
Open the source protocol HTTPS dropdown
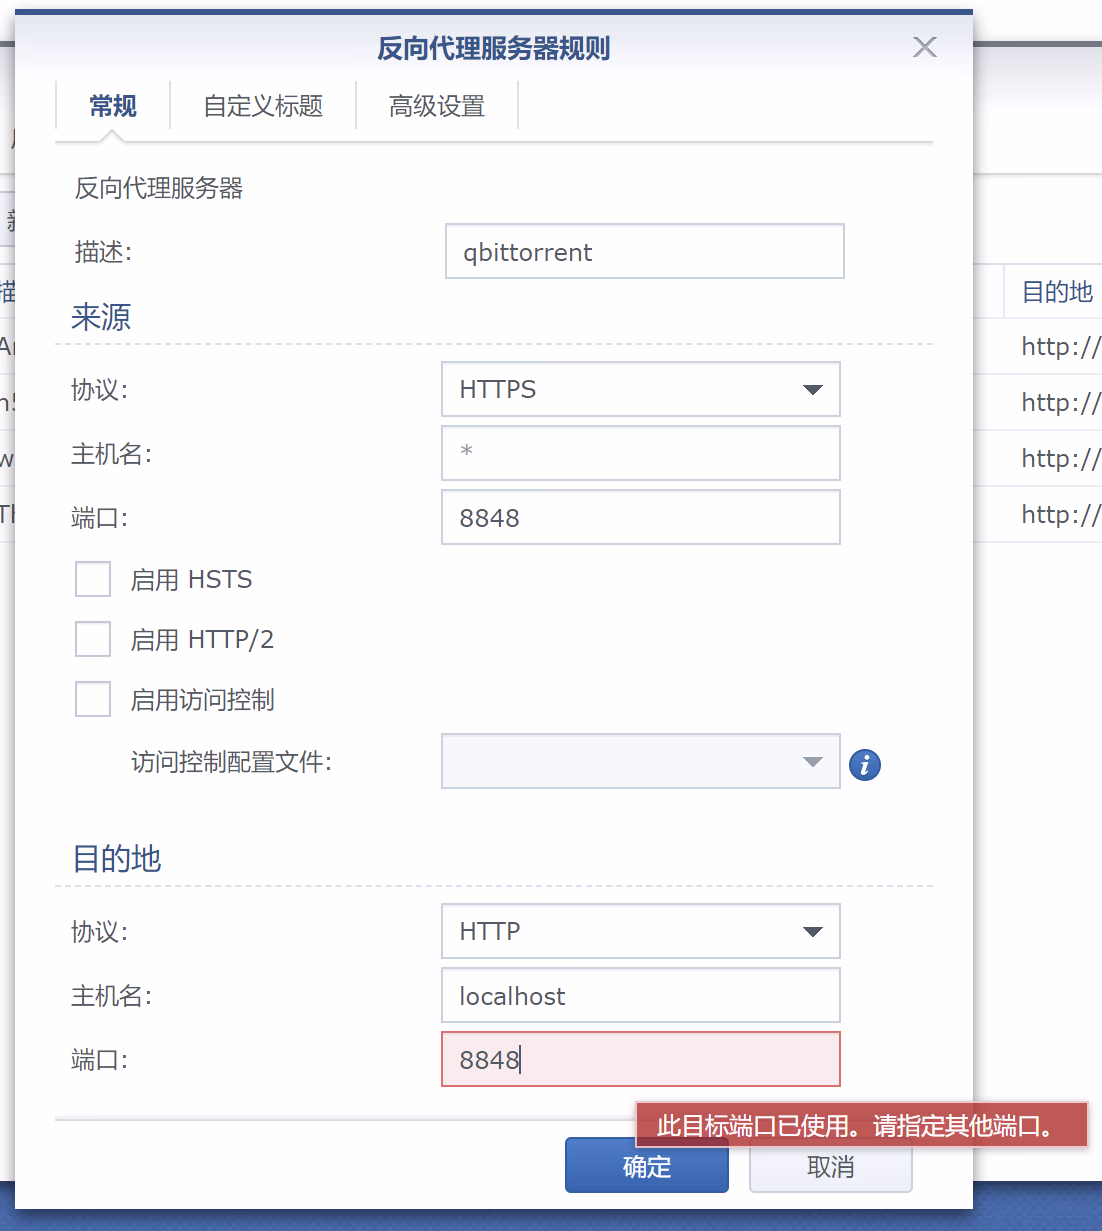coord(640,389)
